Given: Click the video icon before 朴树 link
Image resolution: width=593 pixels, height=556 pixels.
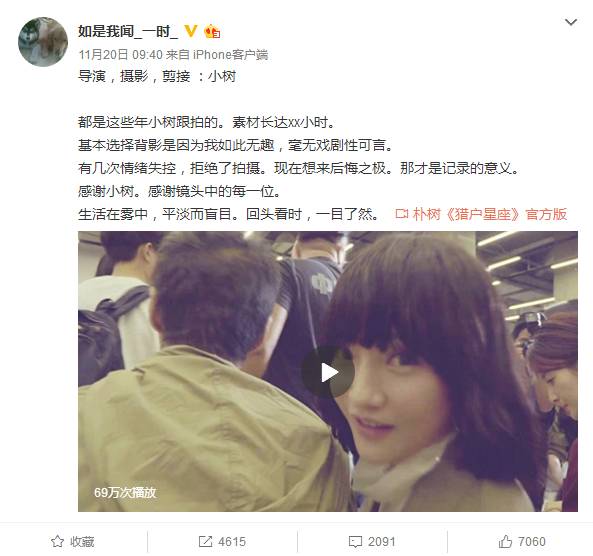Looking at the screenshot, I should pyautogui.click(x=402, y=214).
